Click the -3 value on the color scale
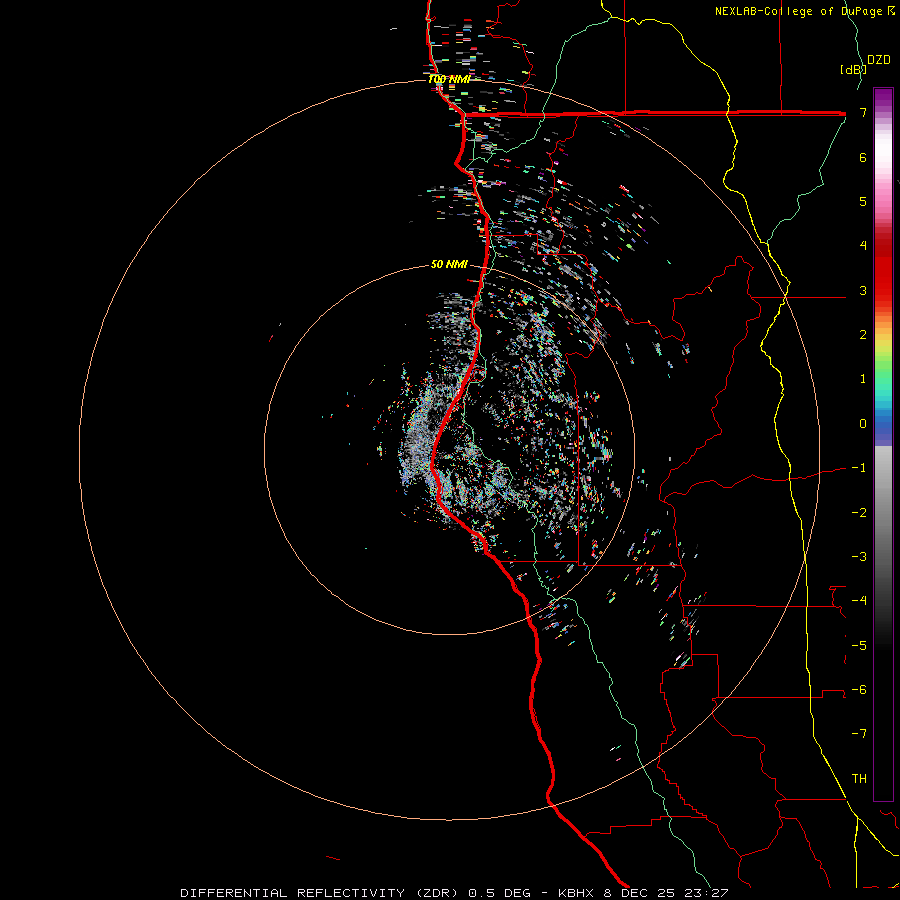Viewport: 900px width, 900px height. pyautogui.click(x=859, y=557)
